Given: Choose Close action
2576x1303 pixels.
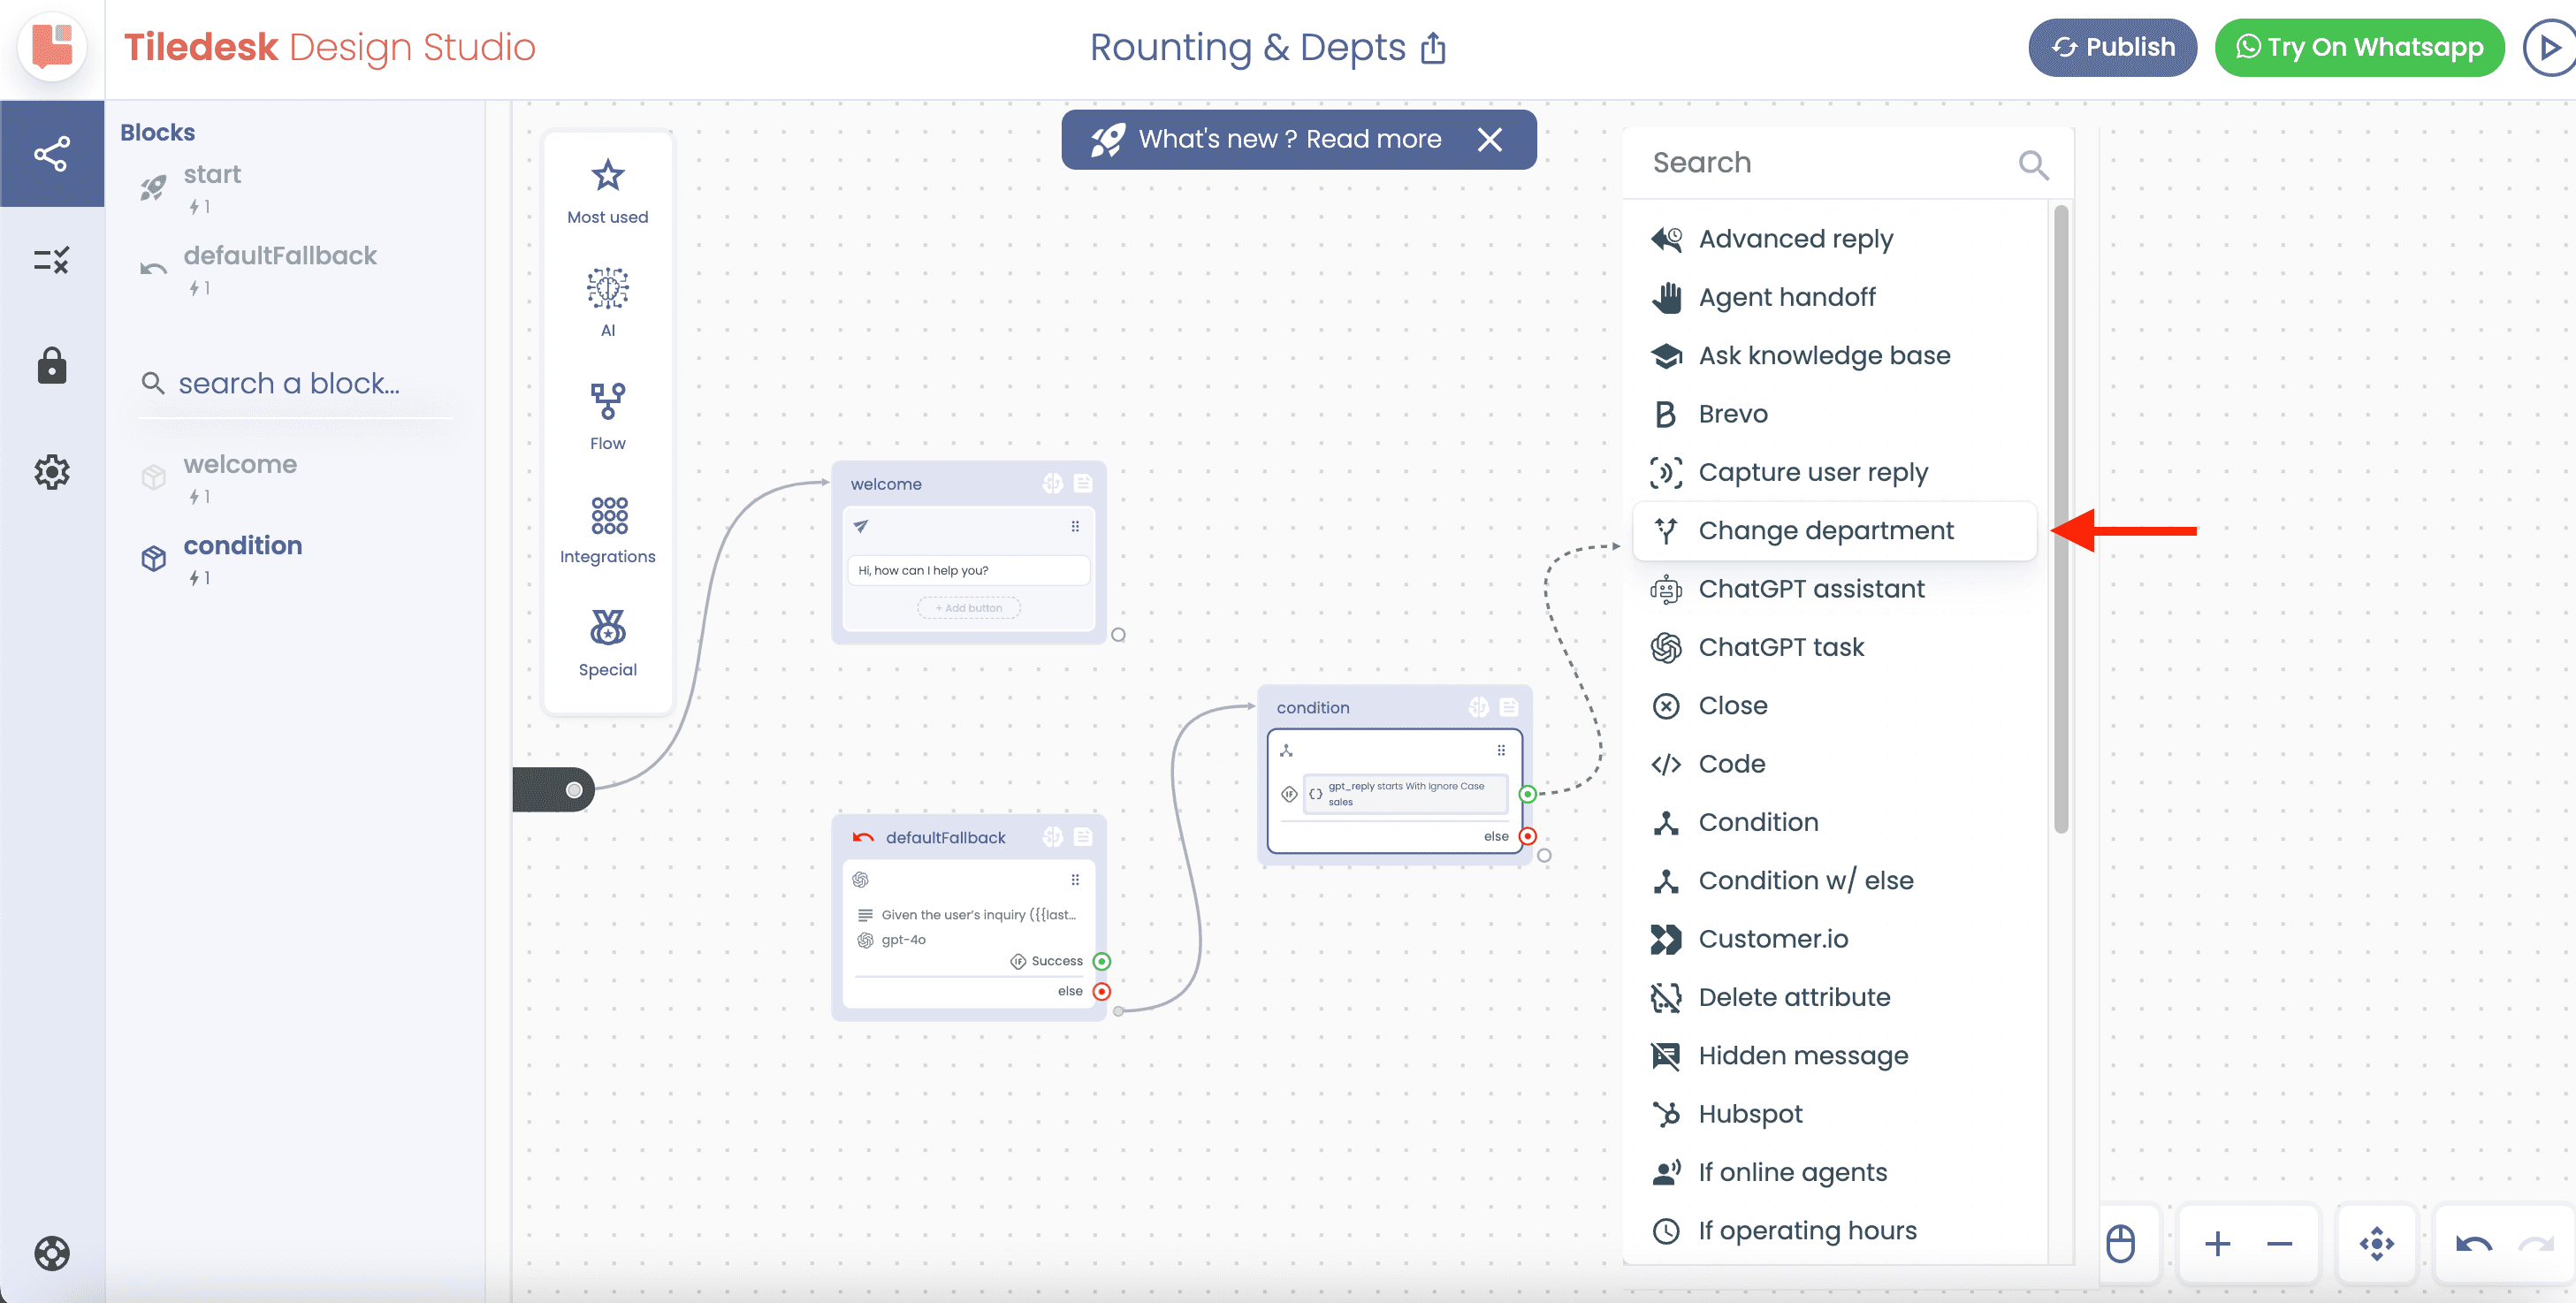Looking at the screenshot, I should [1834, 705].
